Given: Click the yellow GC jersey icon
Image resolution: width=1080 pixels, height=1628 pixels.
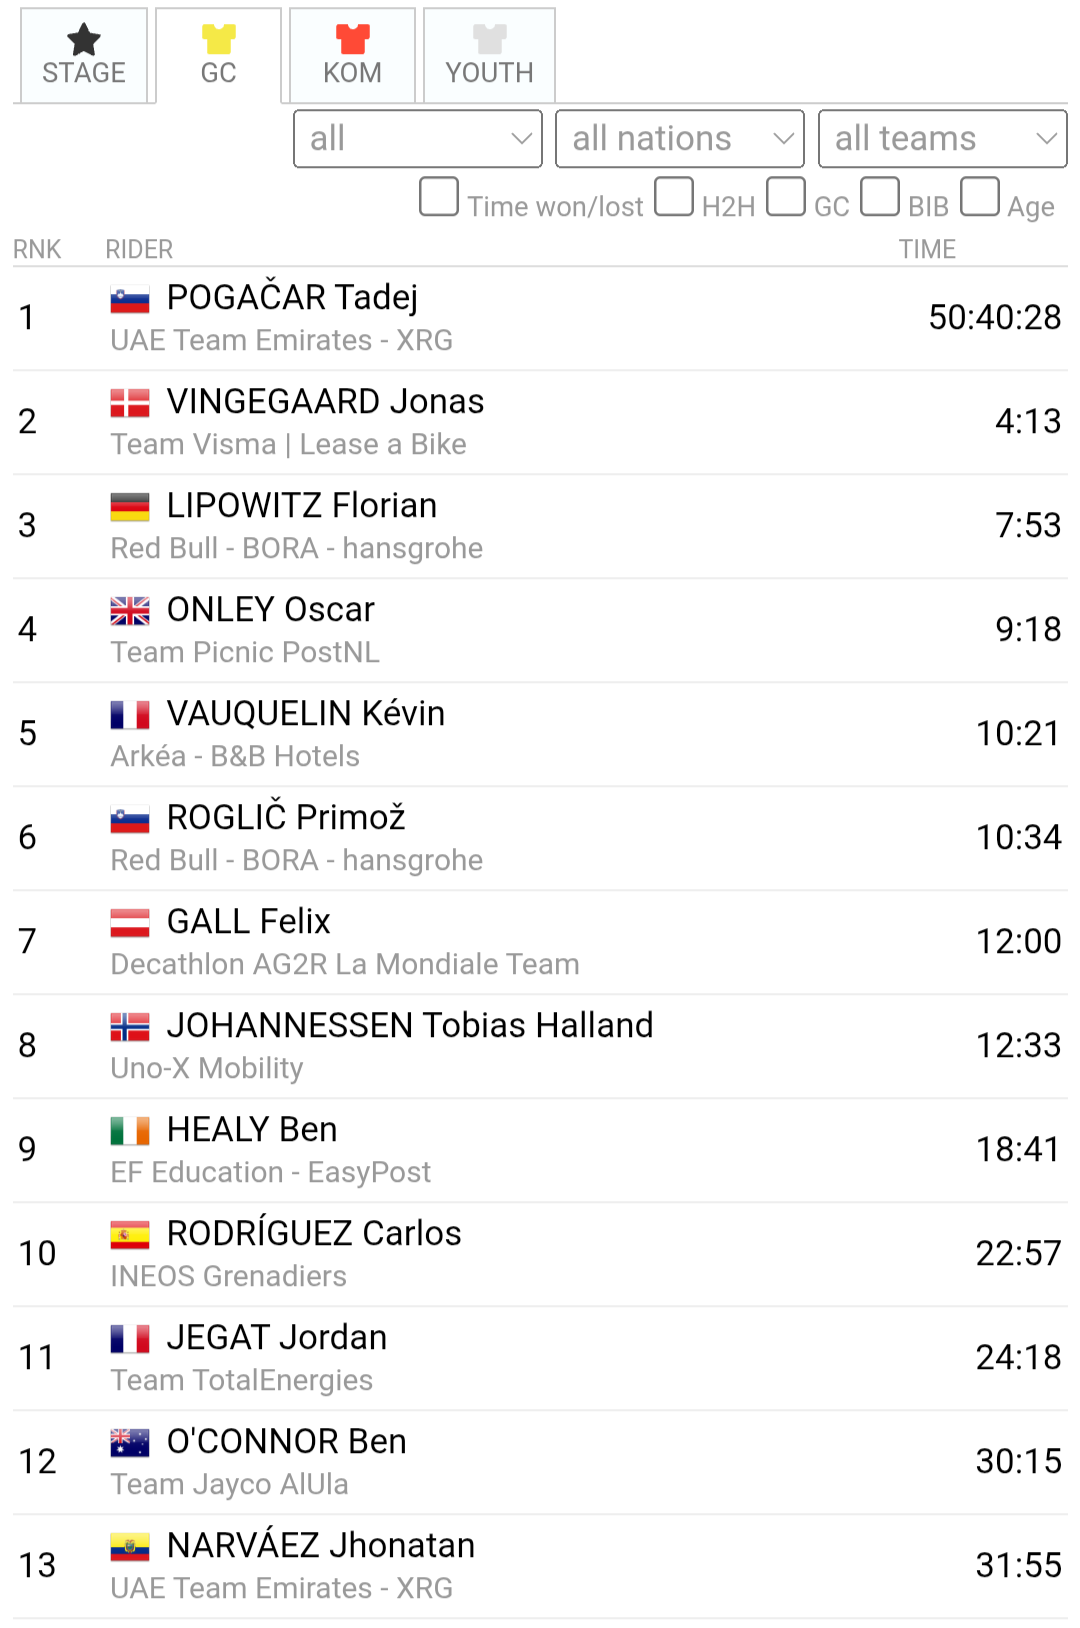Looking at the screenshot, I should [x=218, y=40].
